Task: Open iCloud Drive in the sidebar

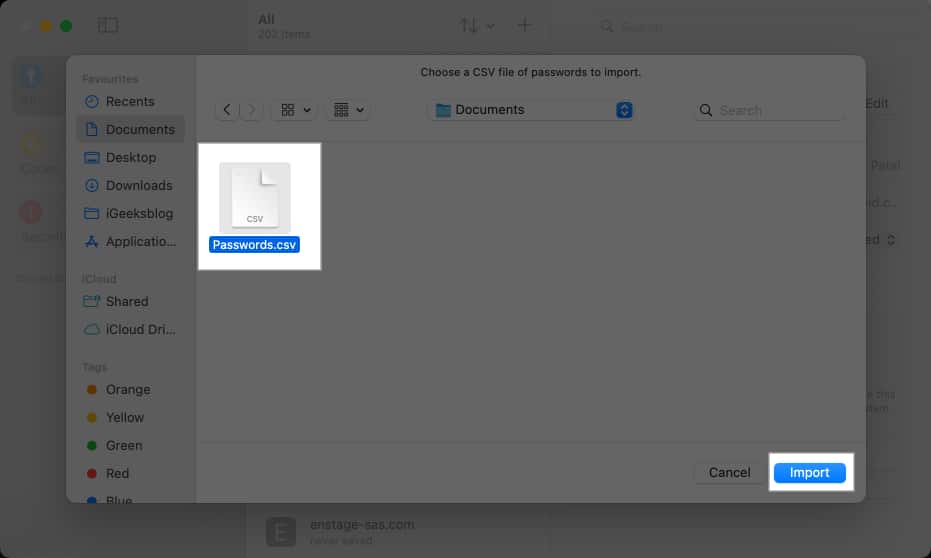Action: (x=130, y=329)
